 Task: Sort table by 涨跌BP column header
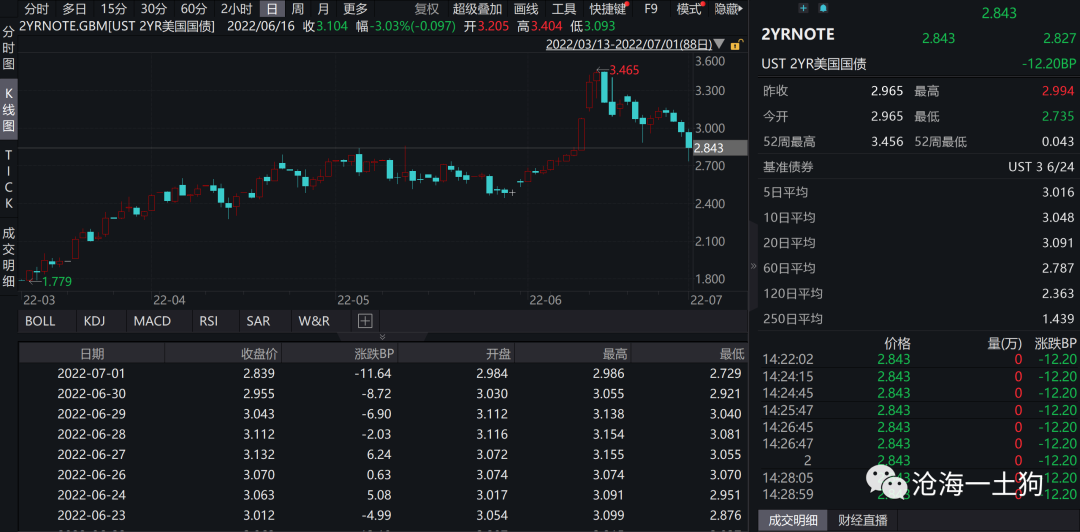pyautogui.click(x=340, y=354)
